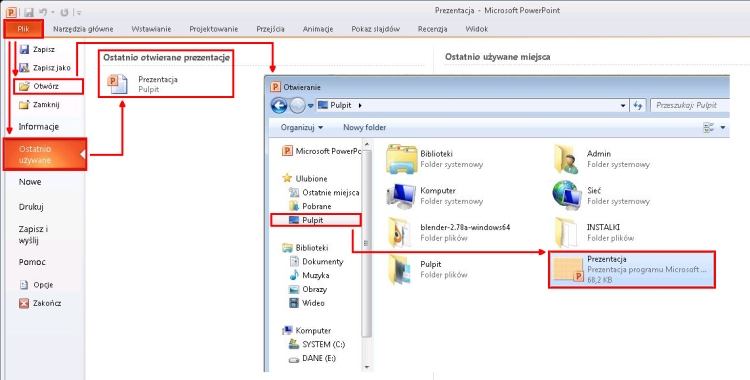
Task: Select SYSTEM (C:) drive
Action: 317,345
